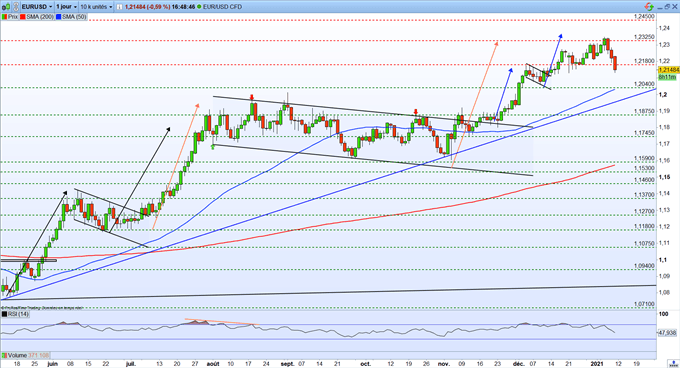Click the Volume value 371 108

[x=39, y=355]
